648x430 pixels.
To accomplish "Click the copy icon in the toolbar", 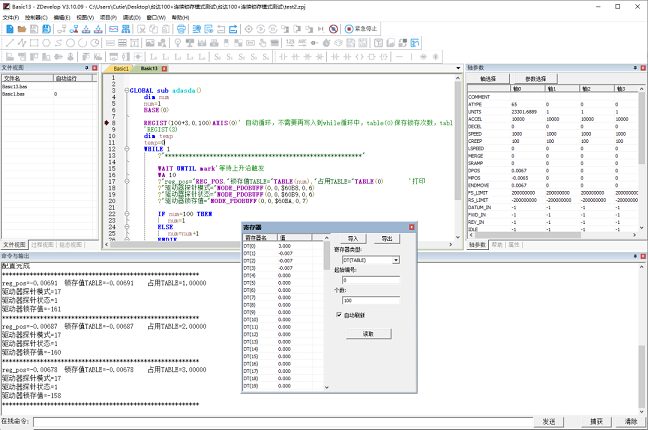I will [x=153, y=29].
